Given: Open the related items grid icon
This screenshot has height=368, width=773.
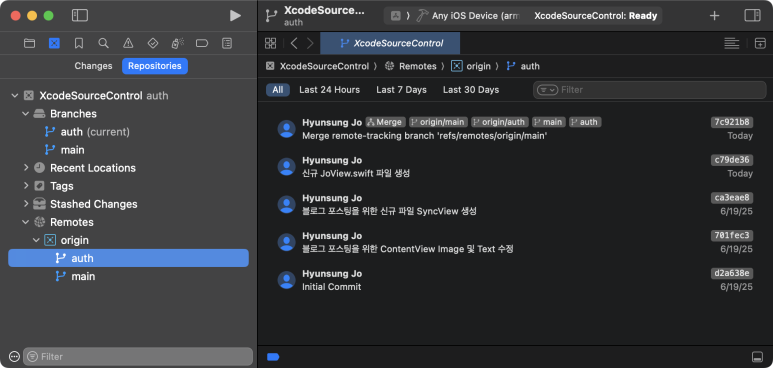Looking at the screenshot, I should pos(271,43).
